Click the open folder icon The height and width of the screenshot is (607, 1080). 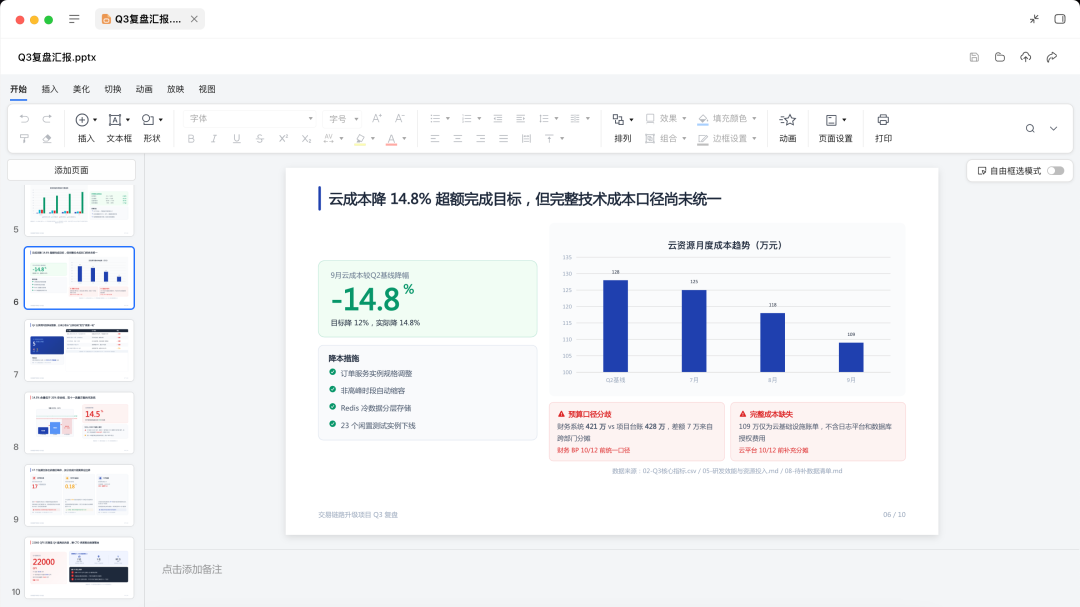[1000, 57]
